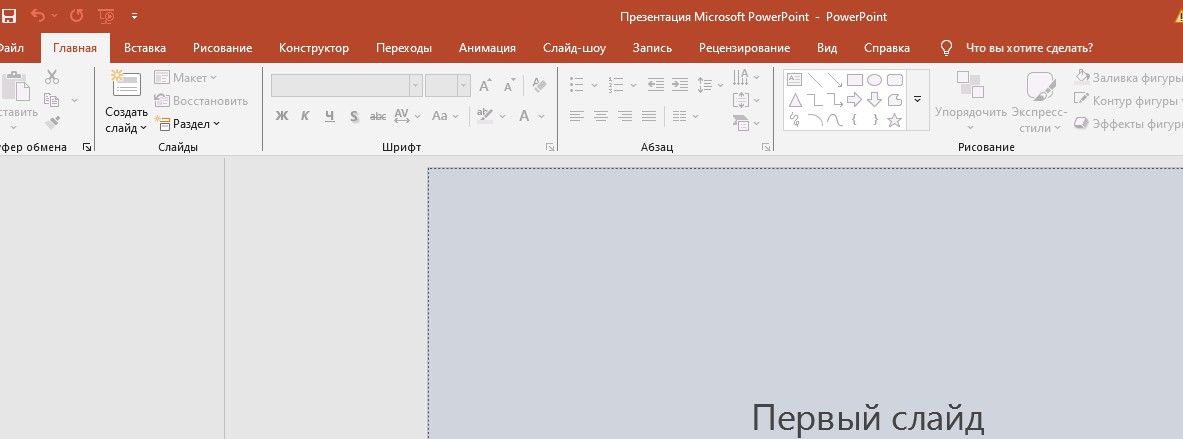Convert to SmartArt graphic icon

[x=746, y=122]
